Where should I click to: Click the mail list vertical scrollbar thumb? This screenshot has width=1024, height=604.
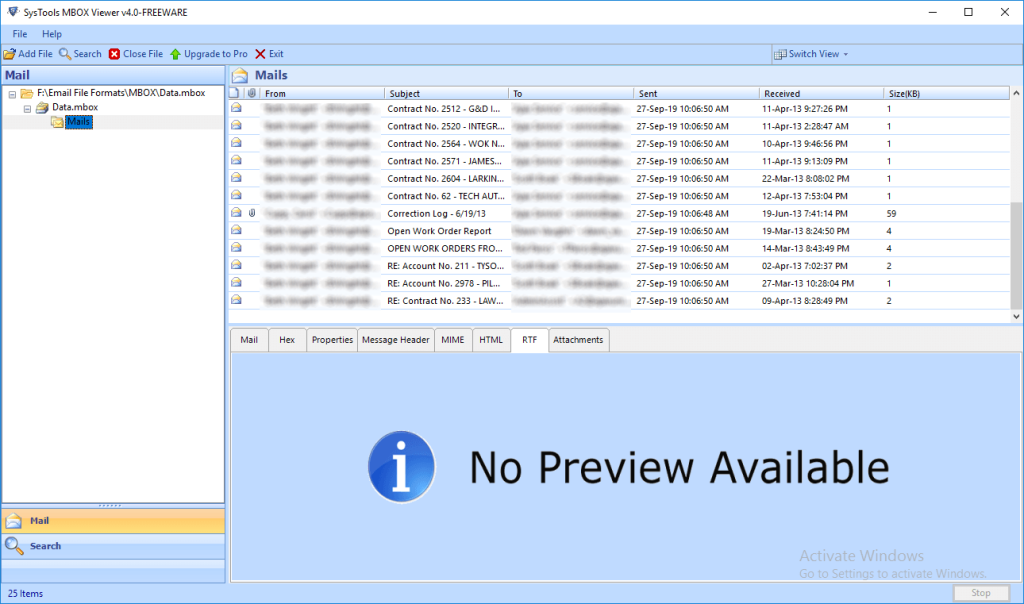pyautogui.click(x=1016, y=255)
